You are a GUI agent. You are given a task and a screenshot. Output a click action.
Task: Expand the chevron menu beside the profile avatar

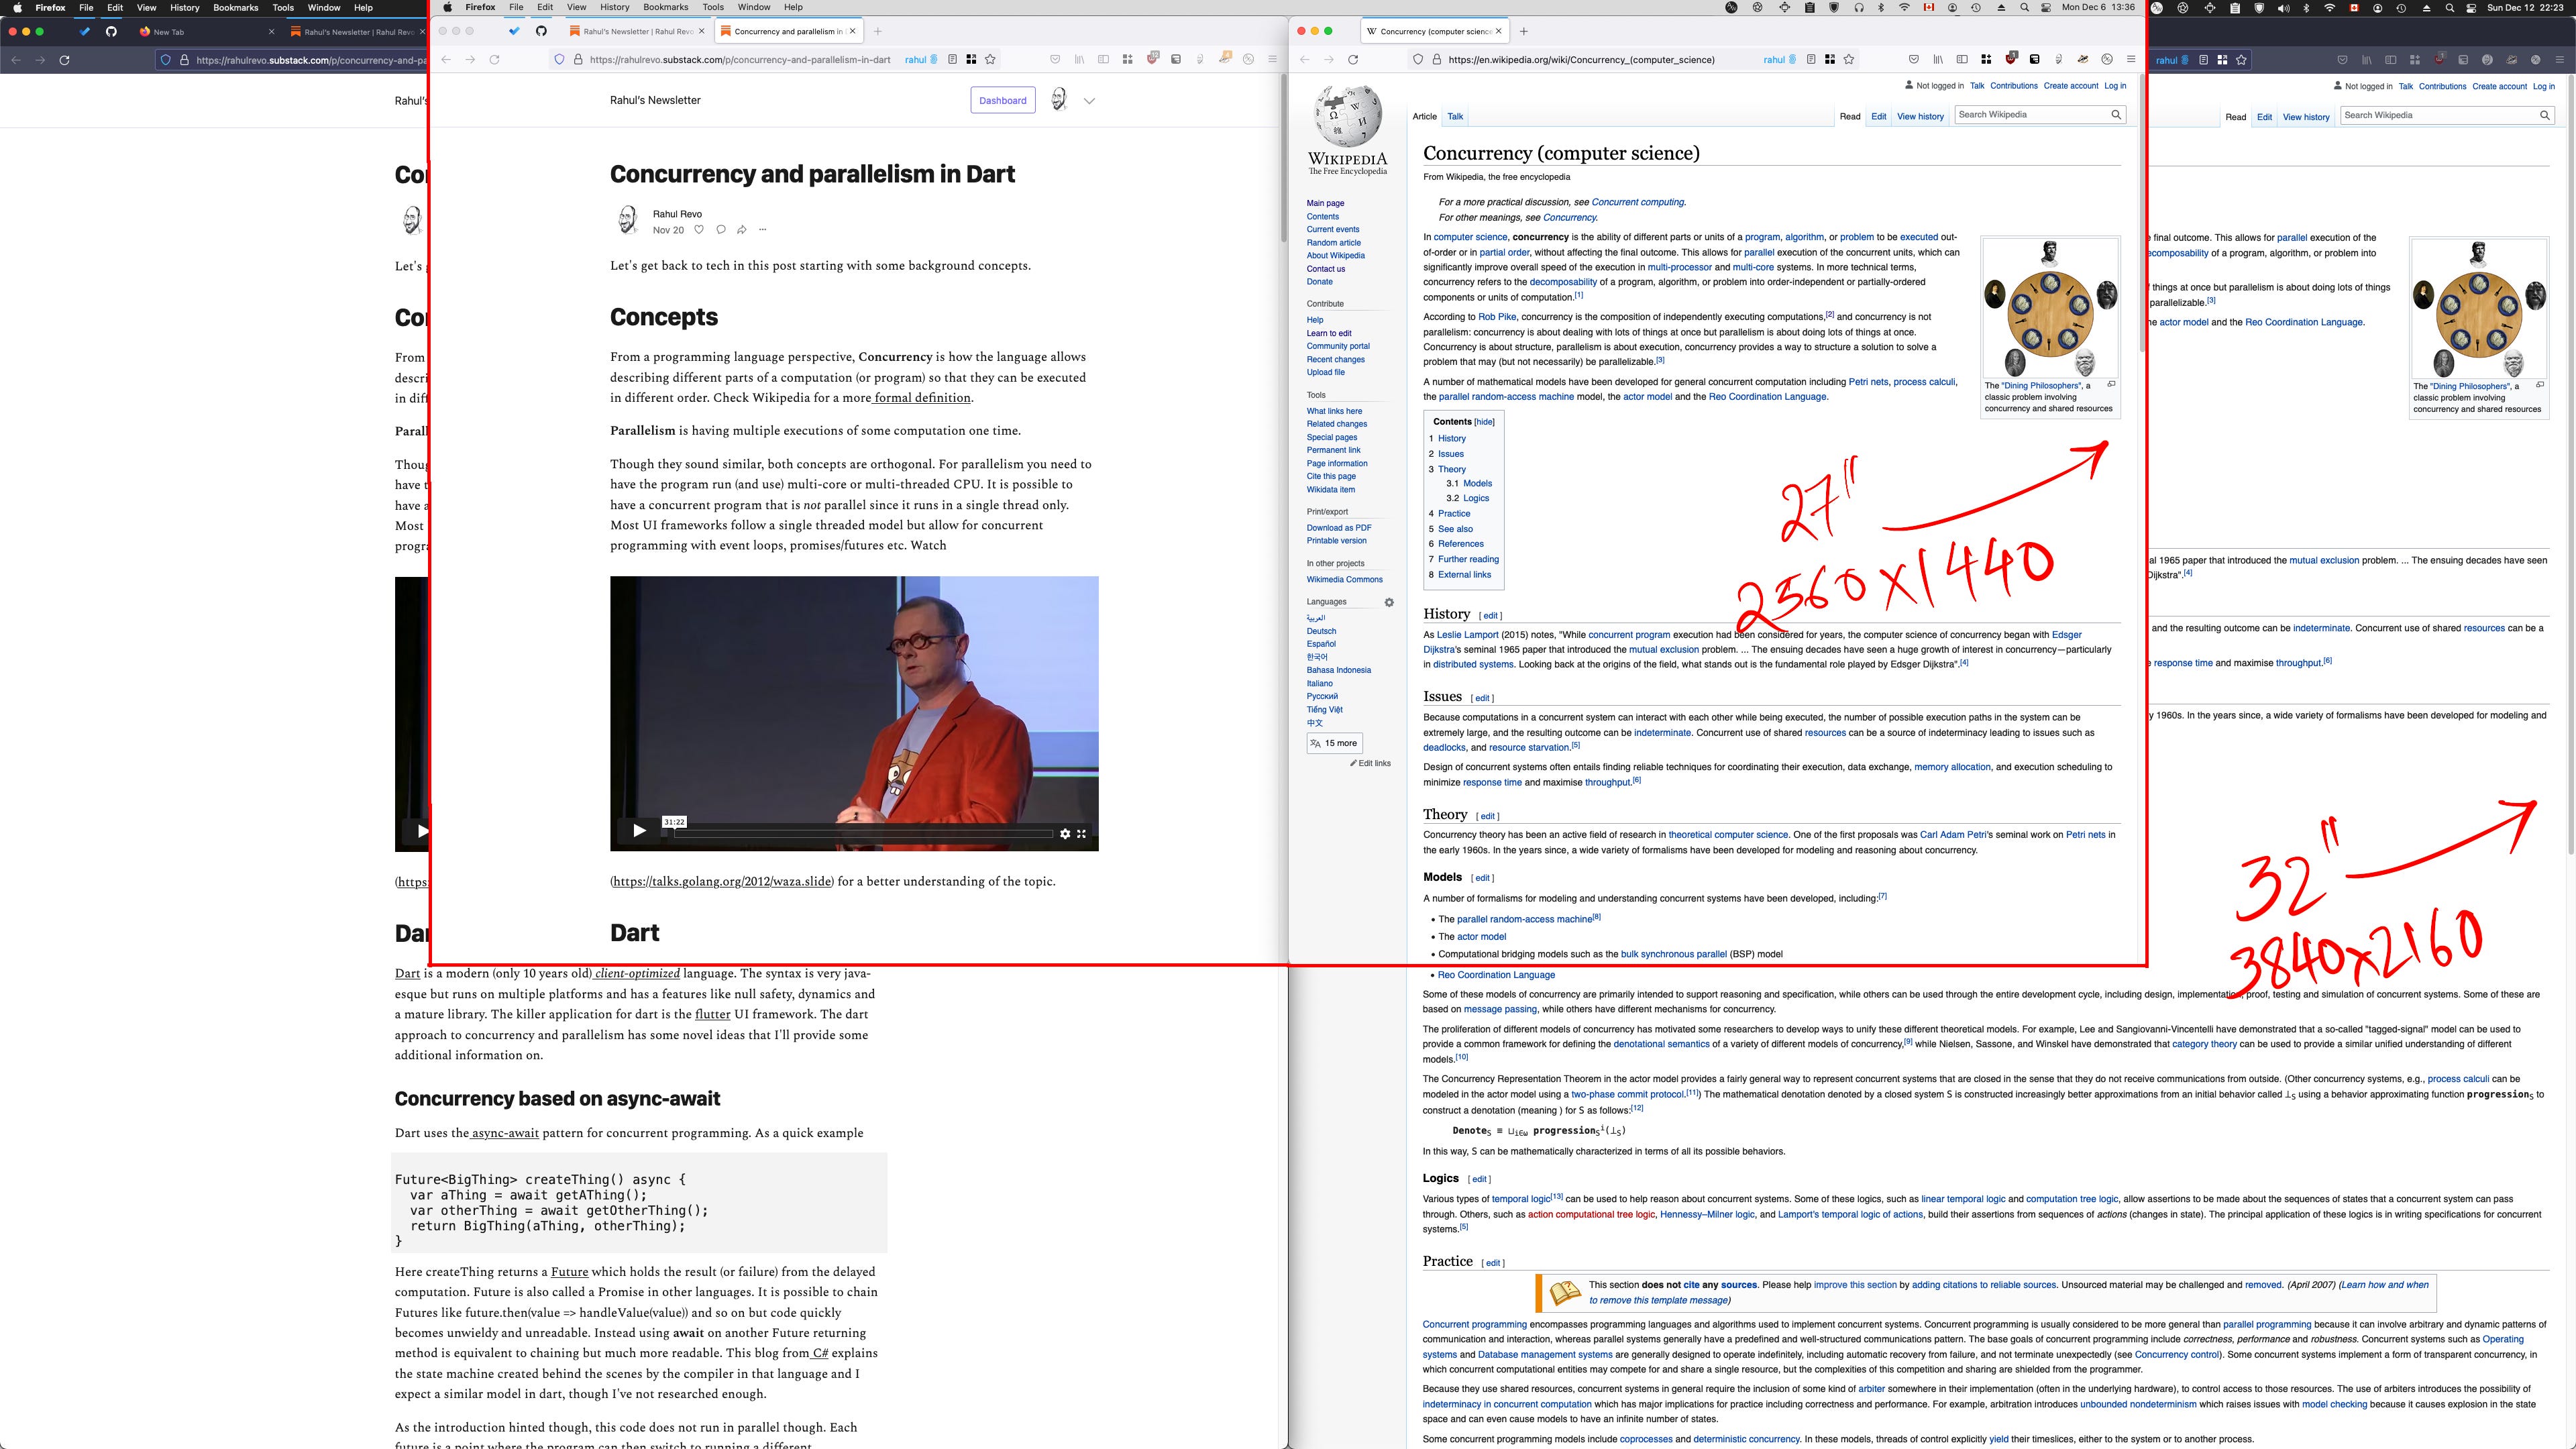tap(1089, 101)
